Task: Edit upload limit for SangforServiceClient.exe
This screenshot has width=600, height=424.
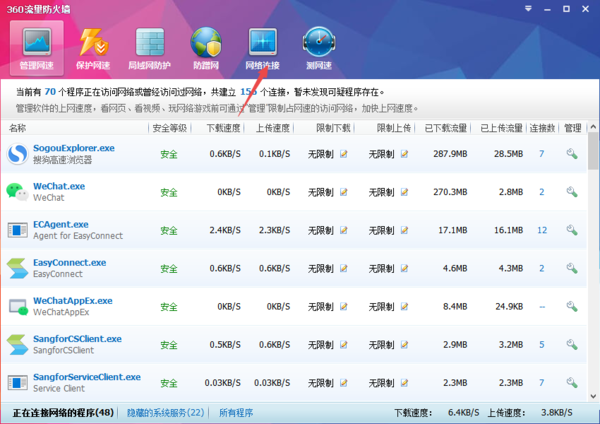Action: pyautogui.click(x=404, y=383)
